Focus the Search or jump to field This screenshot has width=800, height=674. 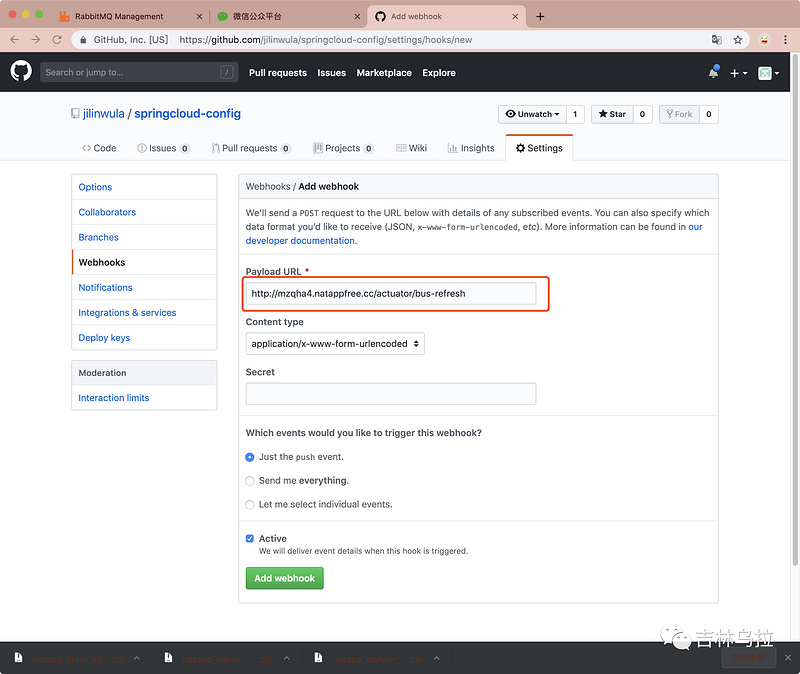(x=139, y=72)
